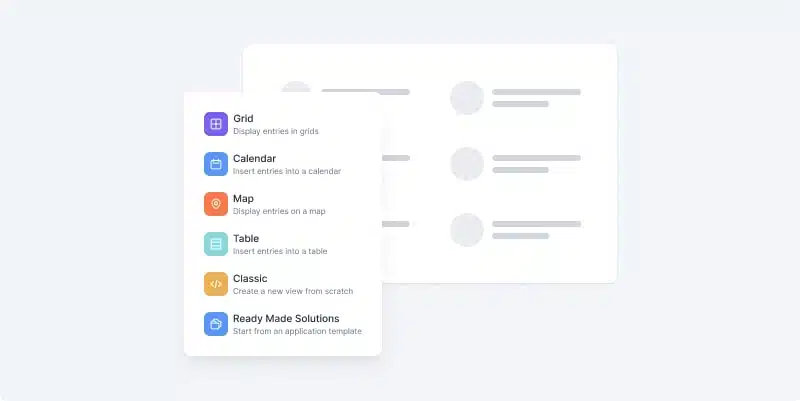Select the Classic view title
The image size is (800, 401).
(x=250, y=279)
